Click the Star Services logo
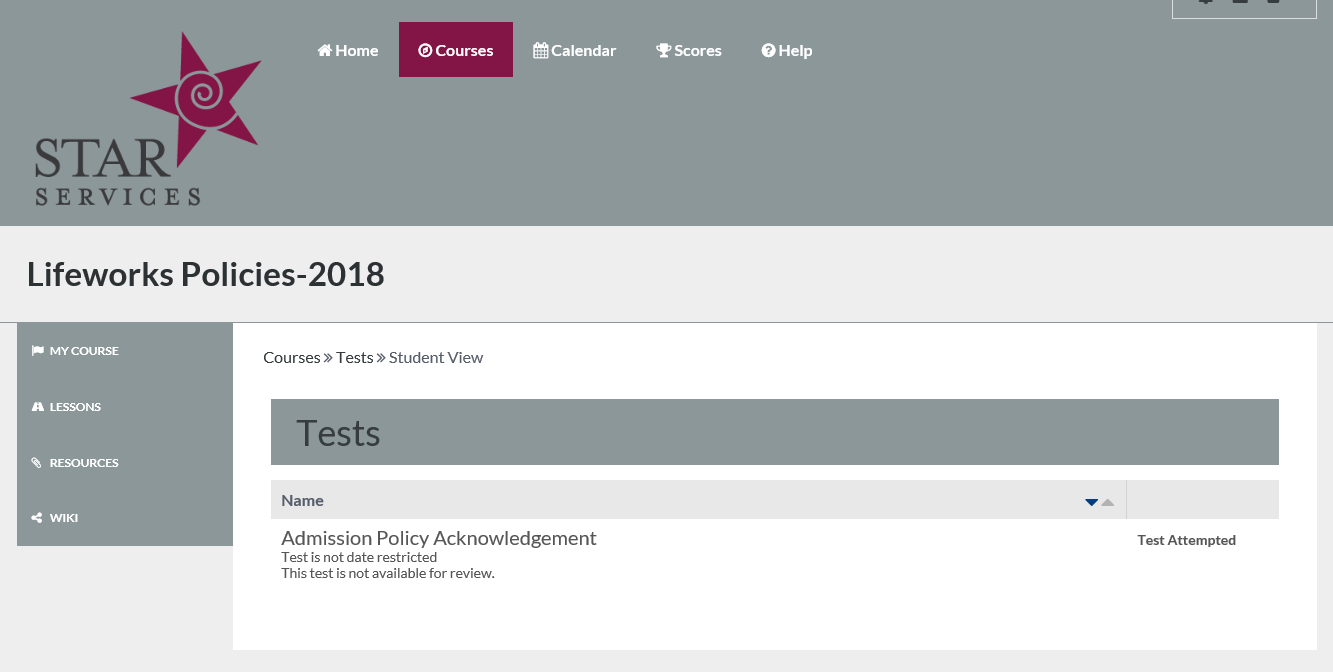 tap(147, 119)
